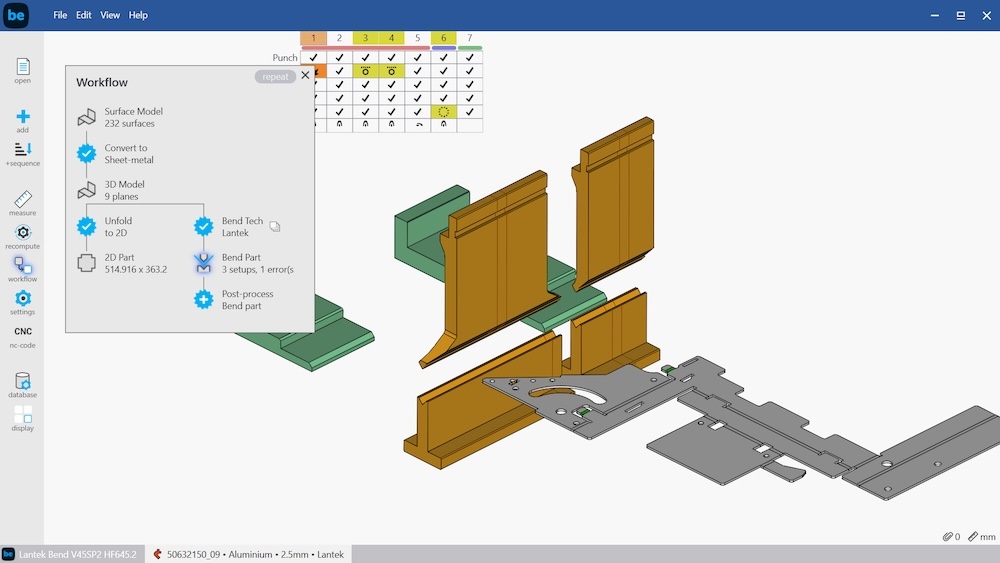The image size is (1000, 563).
Task: Open settings from the left sidebar
Action: click(x=23, y=298)
